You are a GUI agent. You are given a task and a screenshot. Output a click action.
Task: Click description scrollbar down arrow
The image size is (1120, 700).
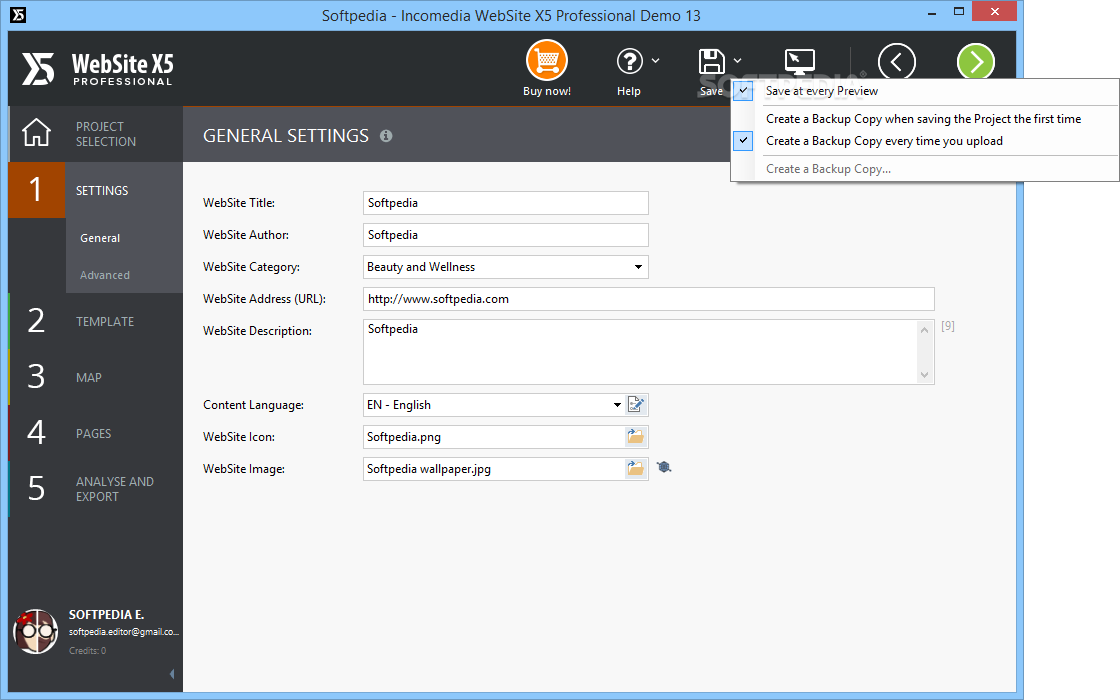925,375
